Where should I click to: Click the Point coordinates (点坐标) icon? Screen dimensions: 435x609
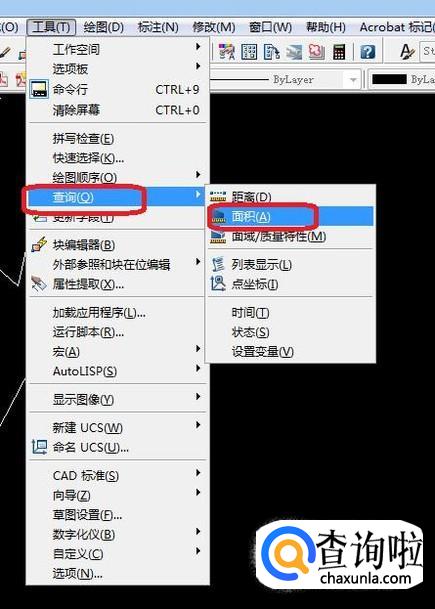pyautogui.click(x=218, y=284)
